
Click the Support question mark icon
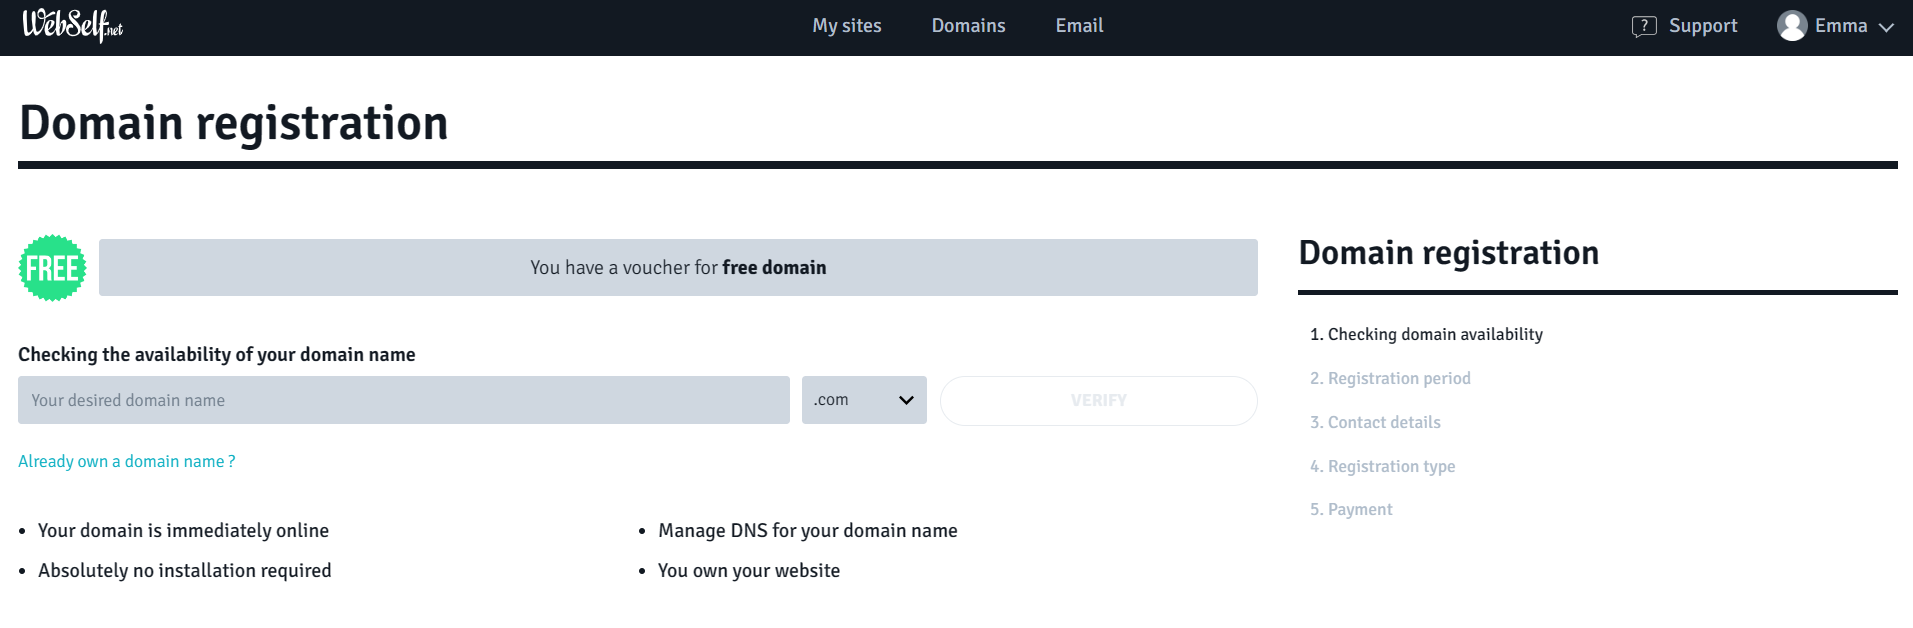(1644, 26)
